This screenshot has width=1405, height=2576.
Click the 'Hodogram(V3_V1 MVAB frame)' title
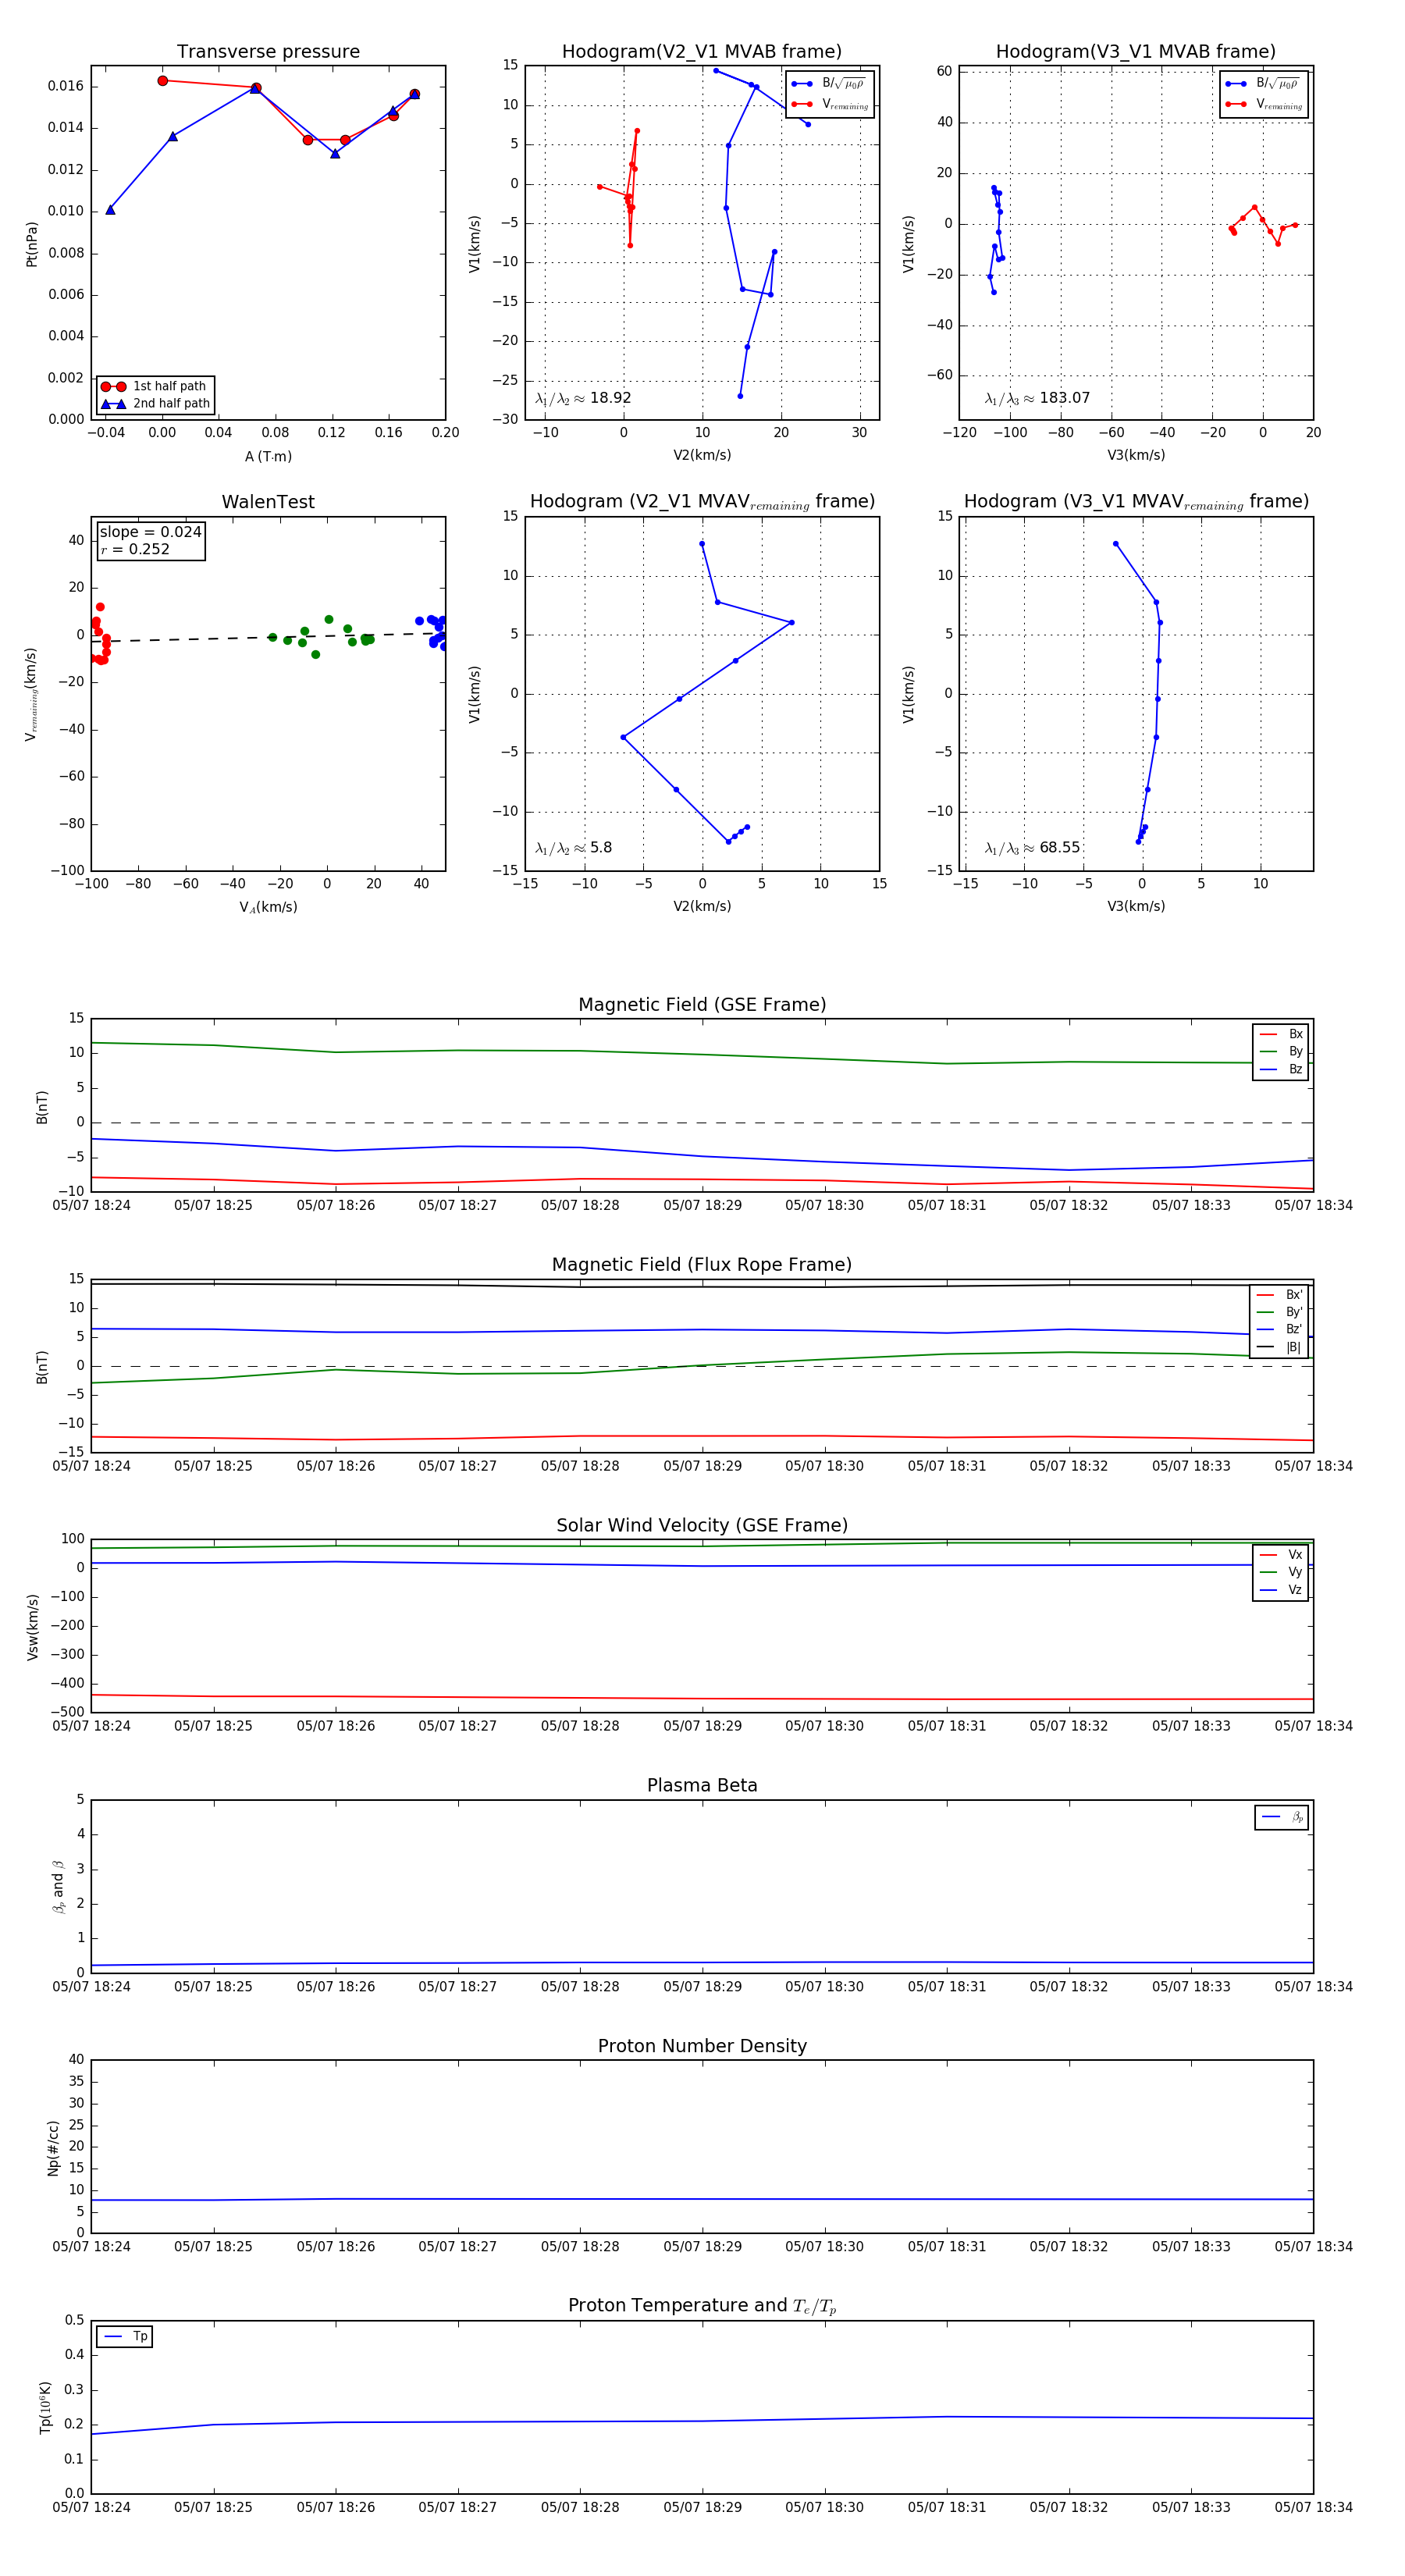pyautogui.click(x=1135, y=52)
